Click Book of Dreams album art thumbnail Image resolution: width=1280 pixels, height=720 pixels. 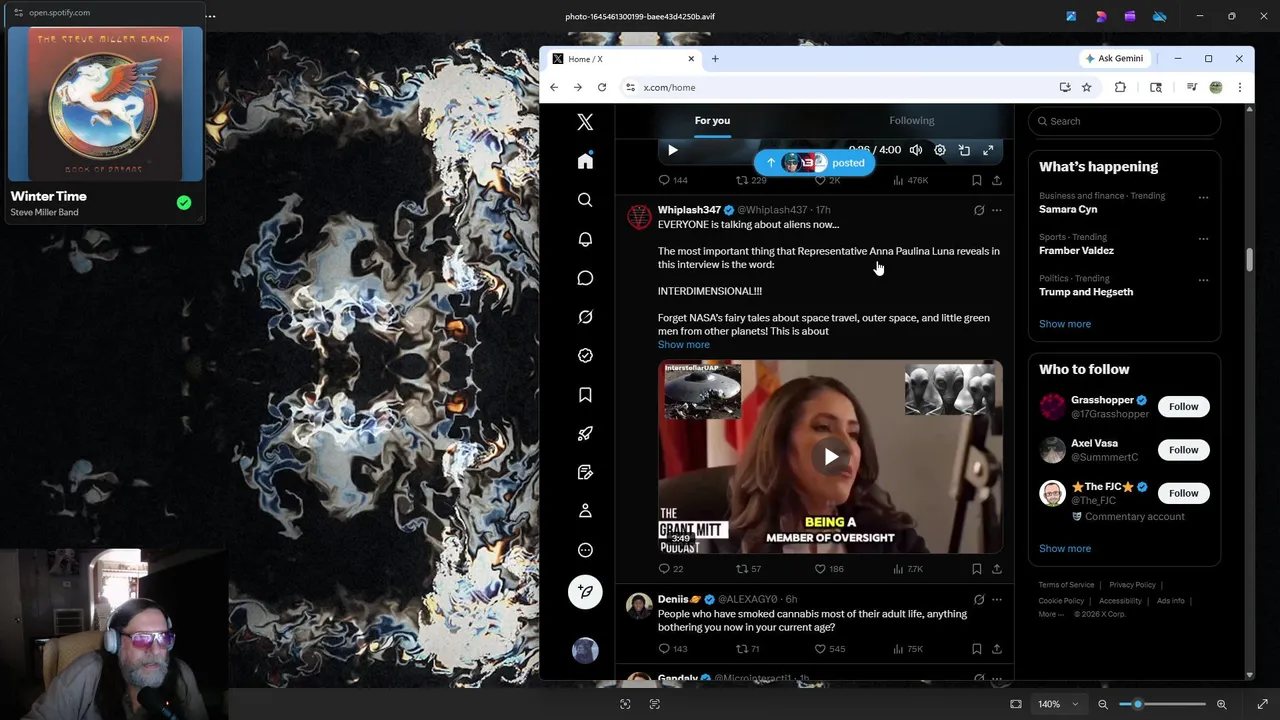[x=105, y=103]
